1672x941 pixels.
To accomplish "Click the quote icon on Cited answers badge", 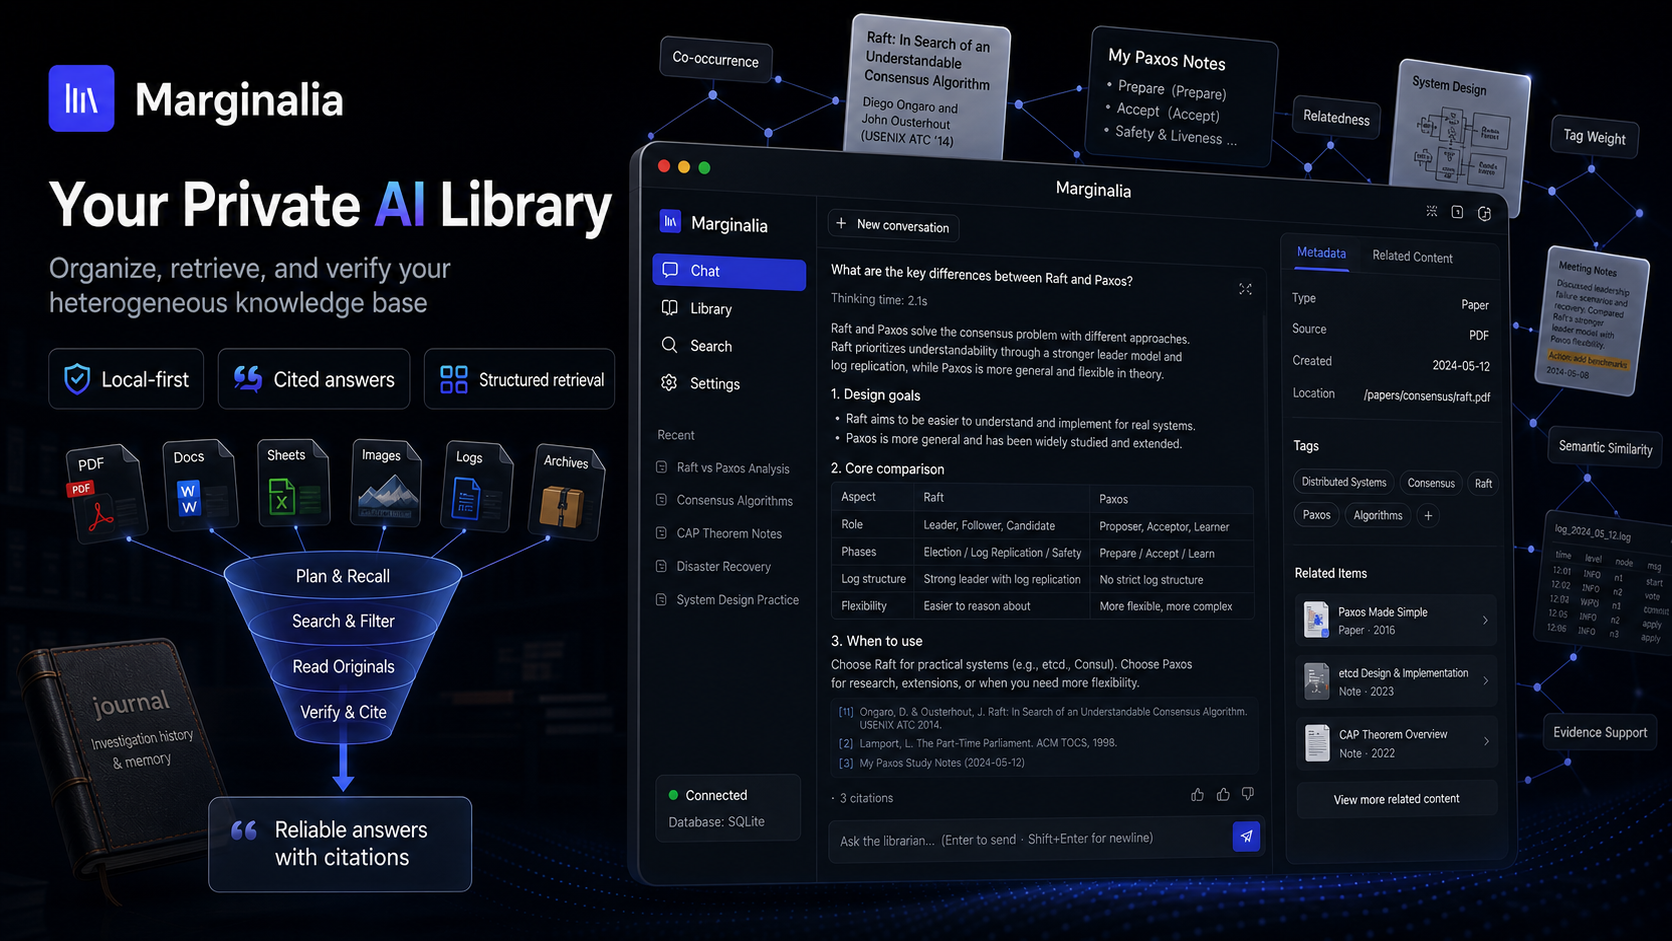I will pos(248,378).
